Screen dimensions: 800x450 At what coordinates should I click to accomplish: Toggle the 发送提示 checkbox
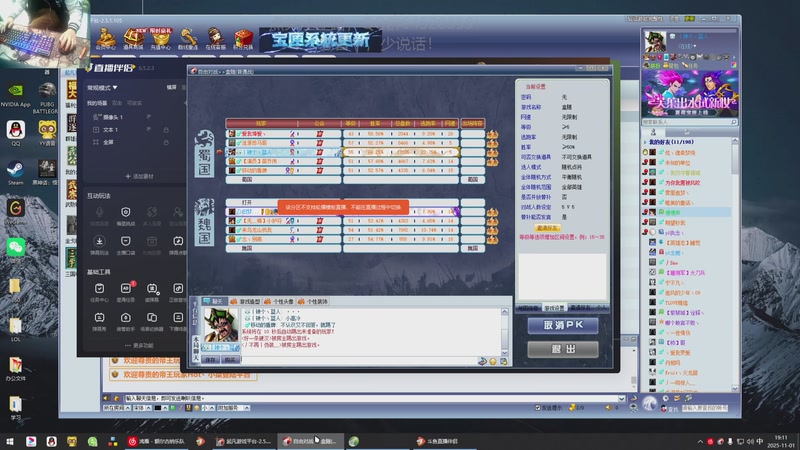[x=537, y=408]
